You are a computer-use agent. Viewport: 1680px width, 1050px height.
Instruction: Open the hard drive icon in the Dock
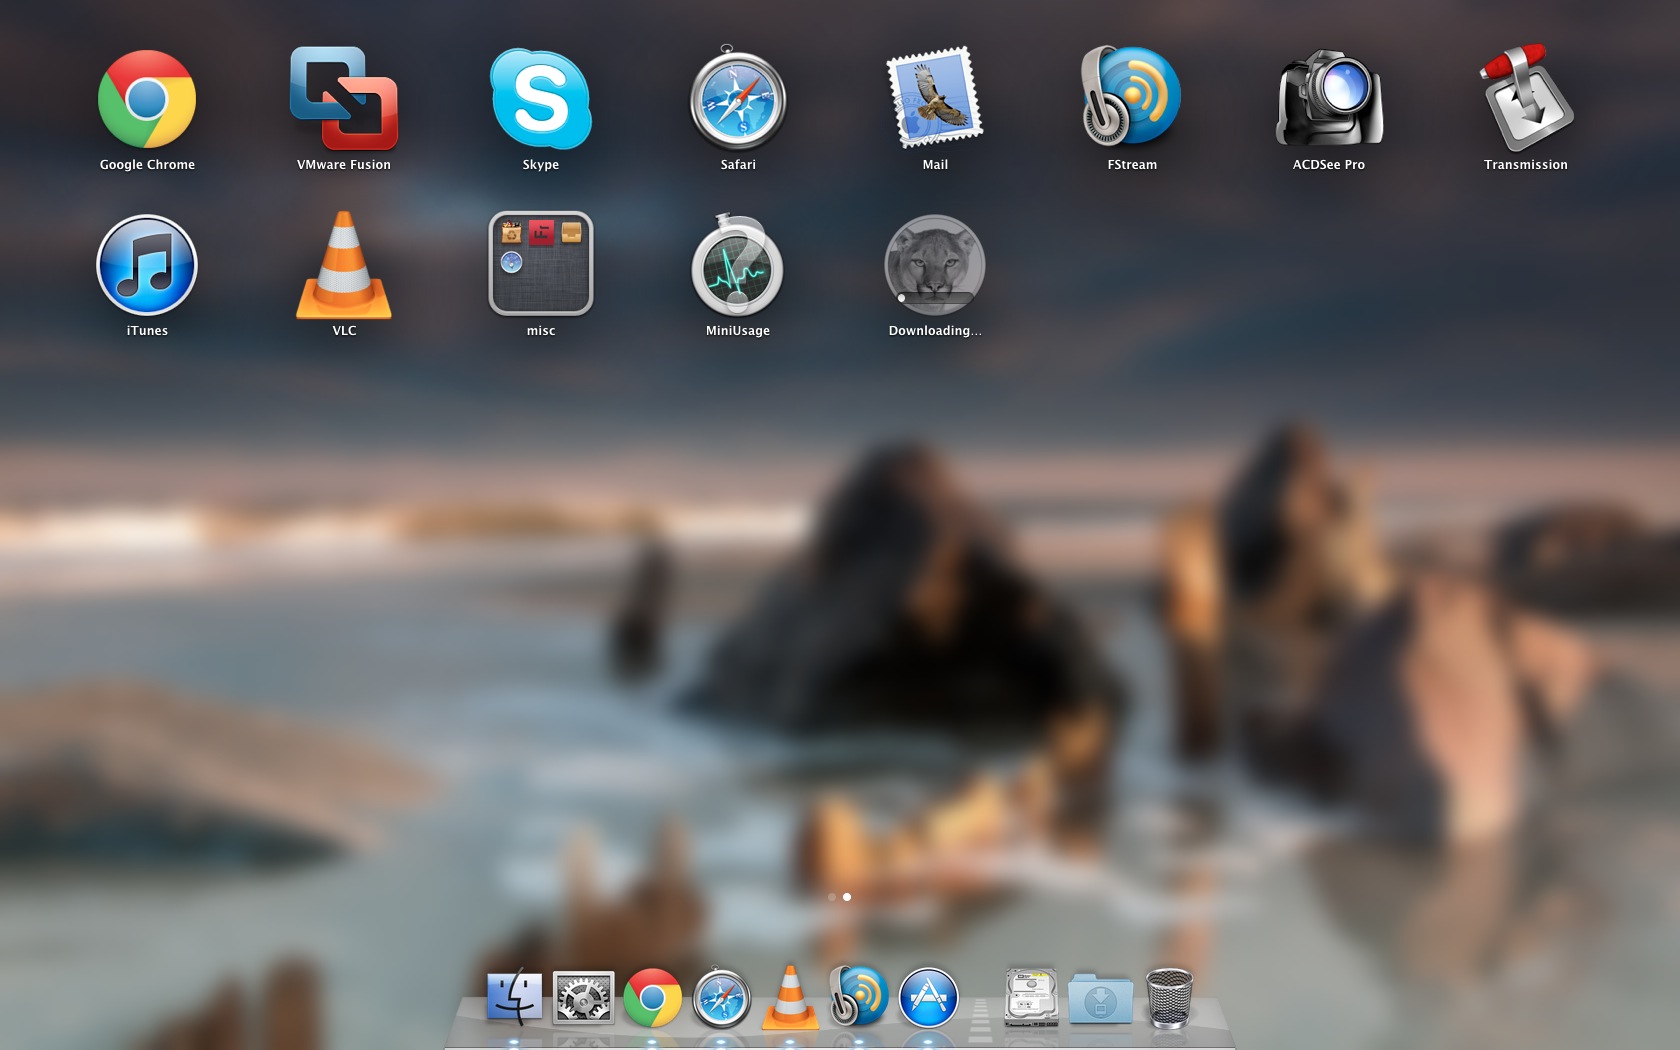[x=1032, y=998]
